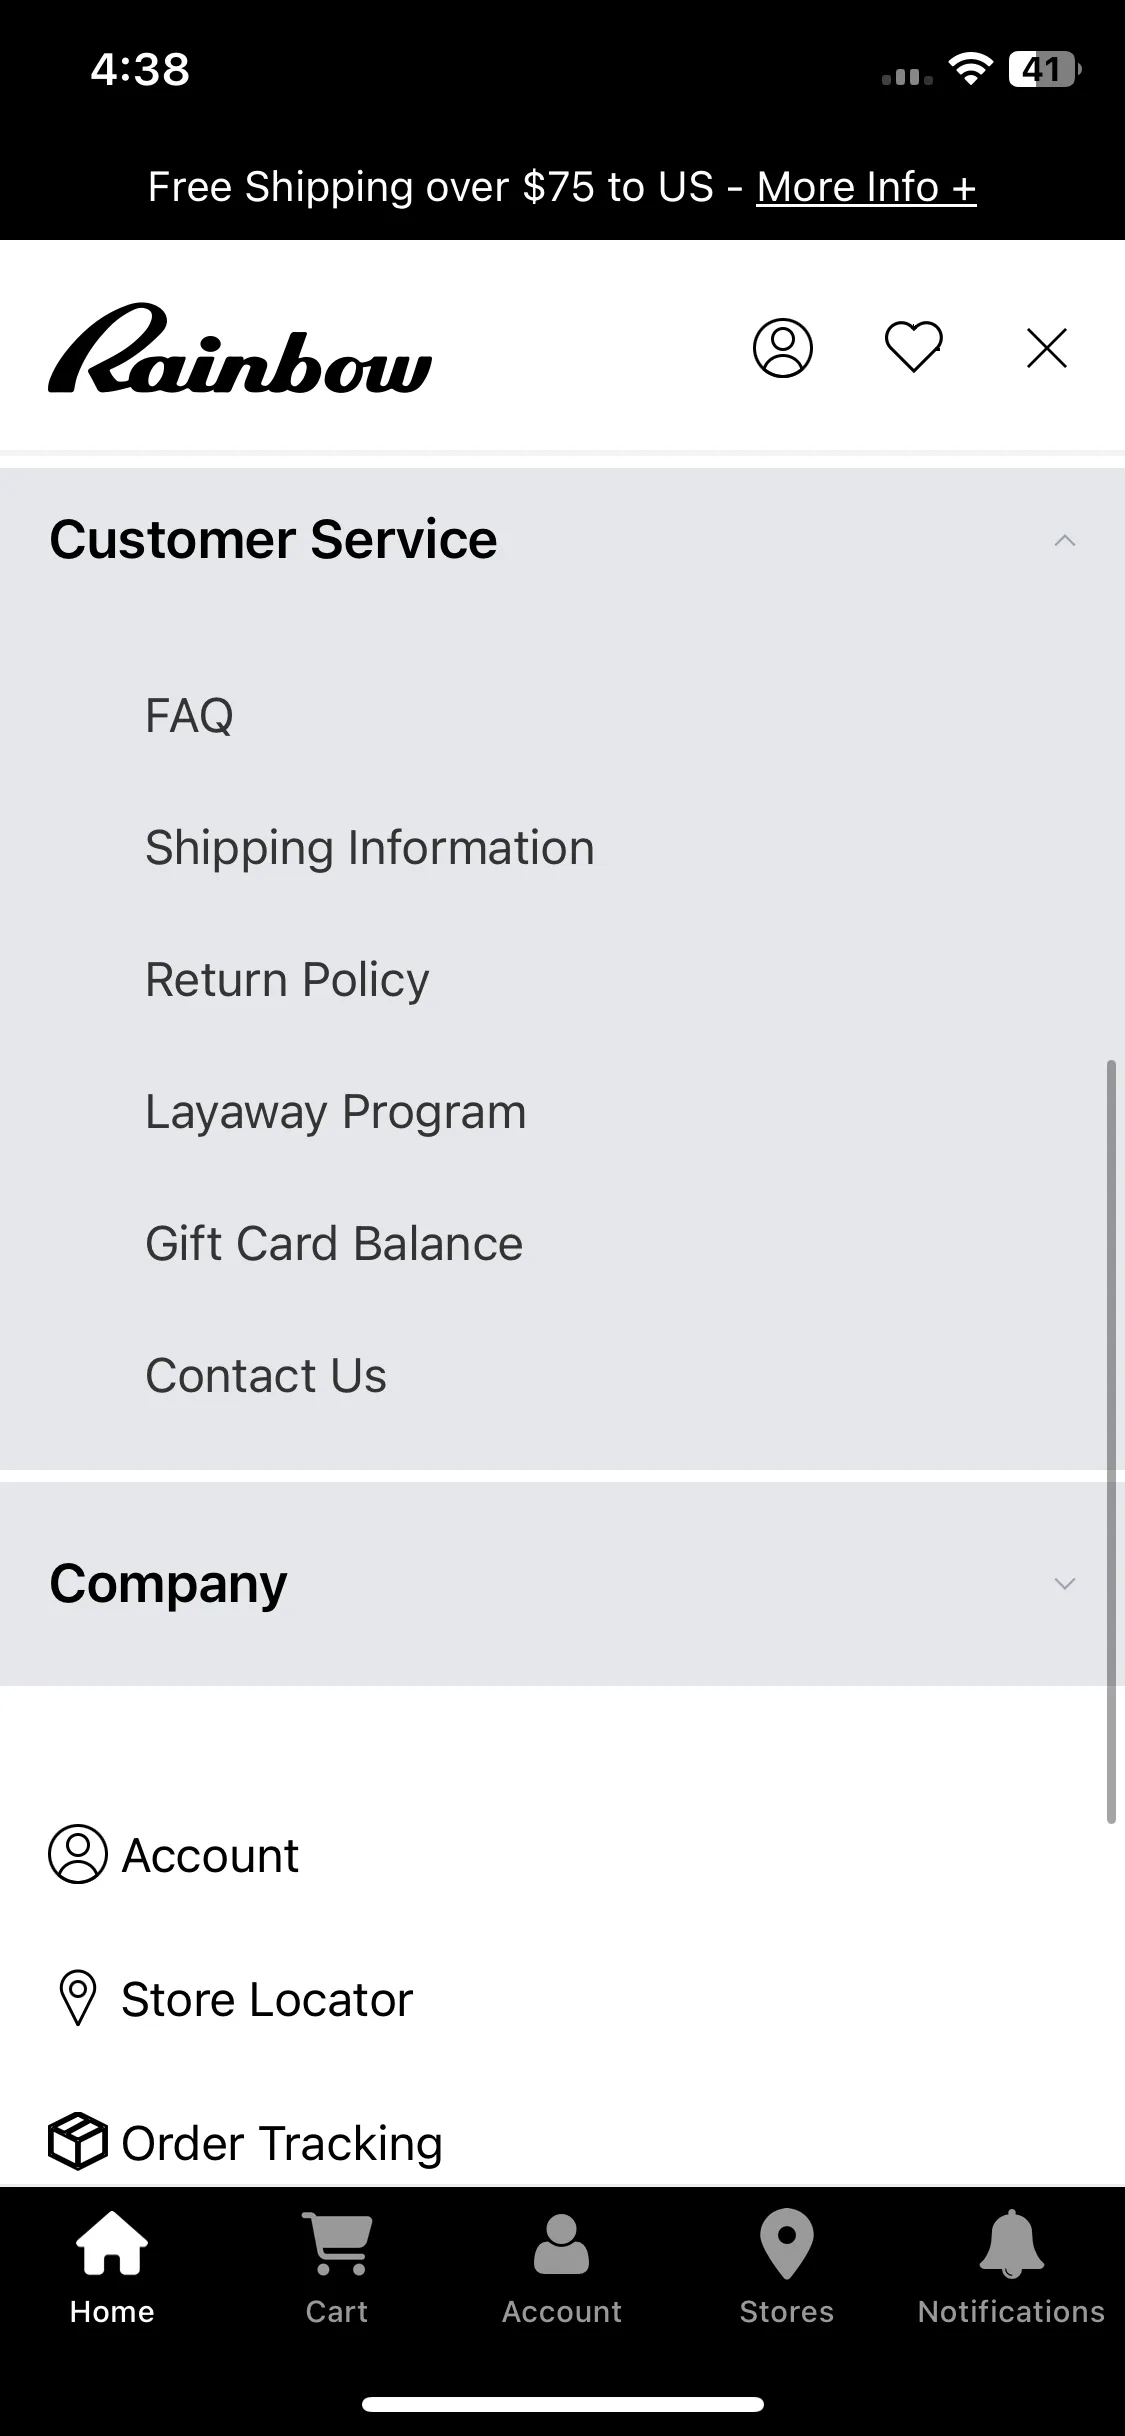Open the FAQ page
The height and width of the screenshot is (2436, 1125).
[x=189, y=716]
